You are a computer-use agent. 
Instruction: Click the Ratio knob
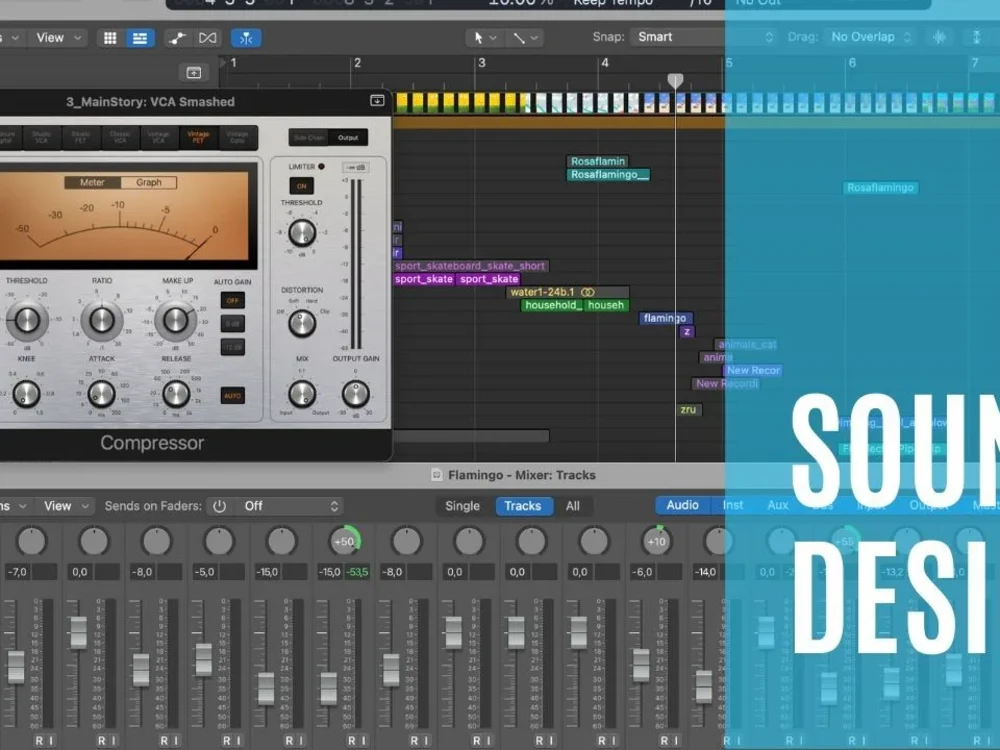101,320
